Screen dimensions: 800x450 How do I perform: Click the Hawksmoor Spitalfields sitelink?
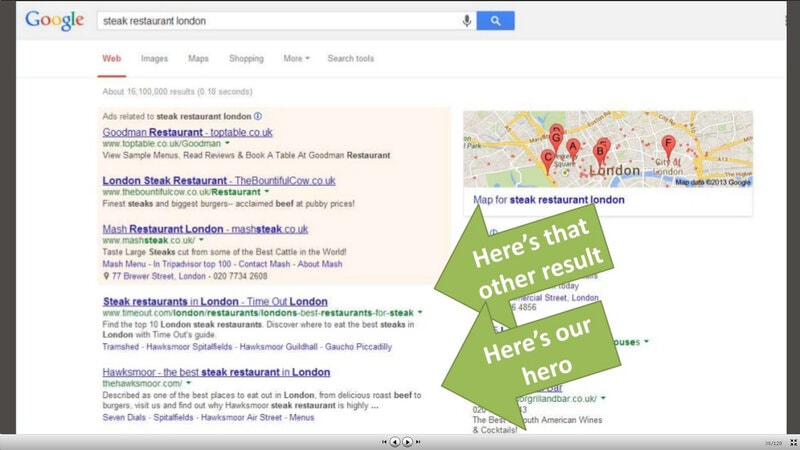189,347
